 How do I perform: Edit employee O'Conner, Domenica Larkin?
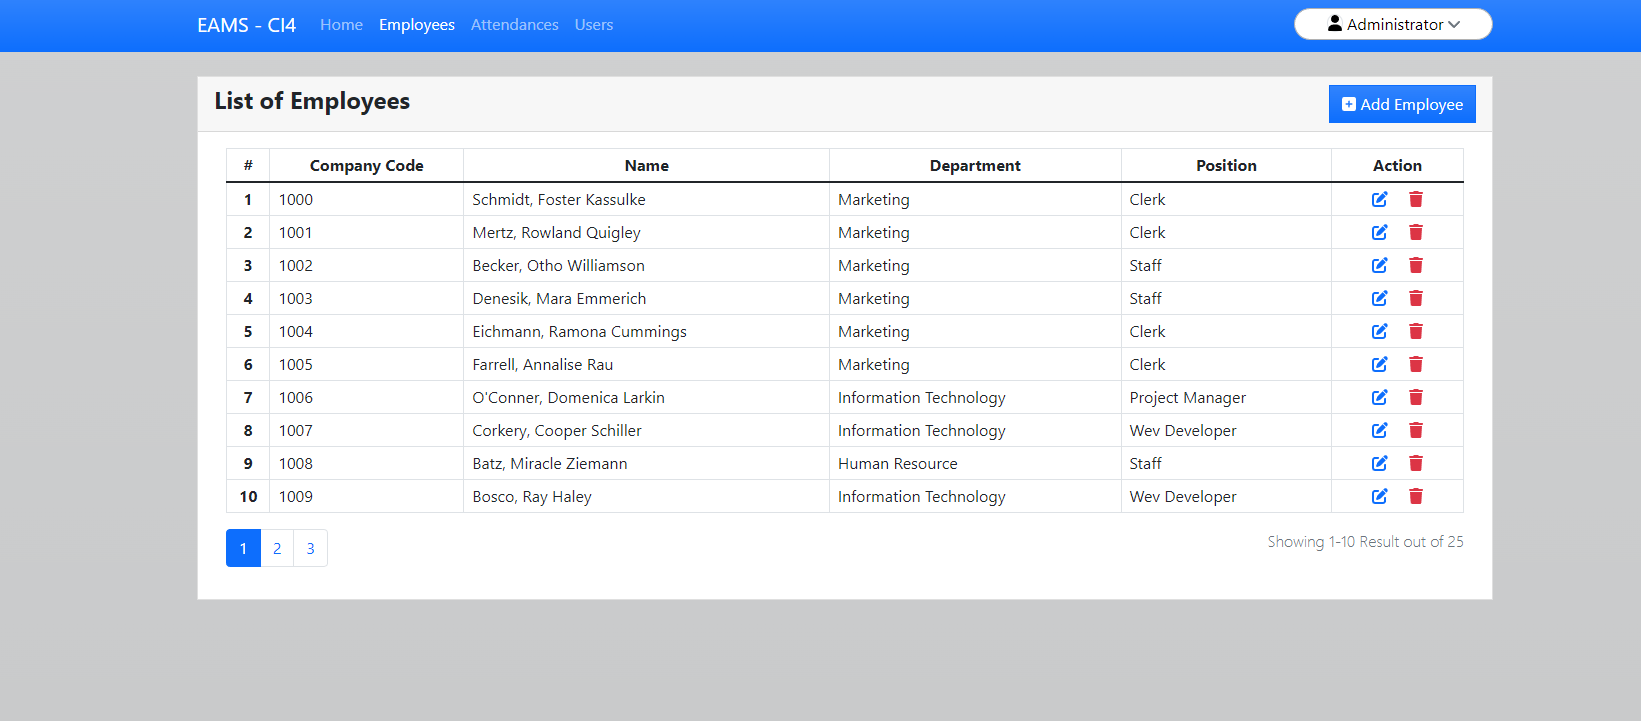click(1379, 397)
